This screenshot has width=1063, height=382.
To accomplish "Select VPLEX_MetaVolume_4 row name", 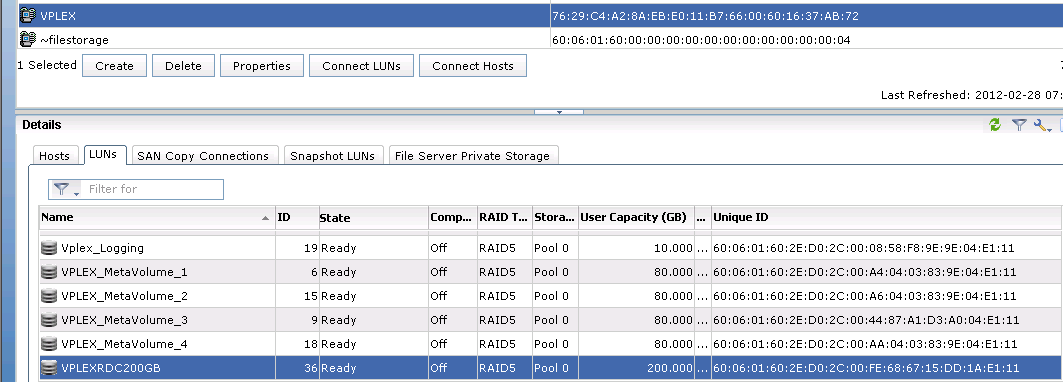I will [124, 344].
